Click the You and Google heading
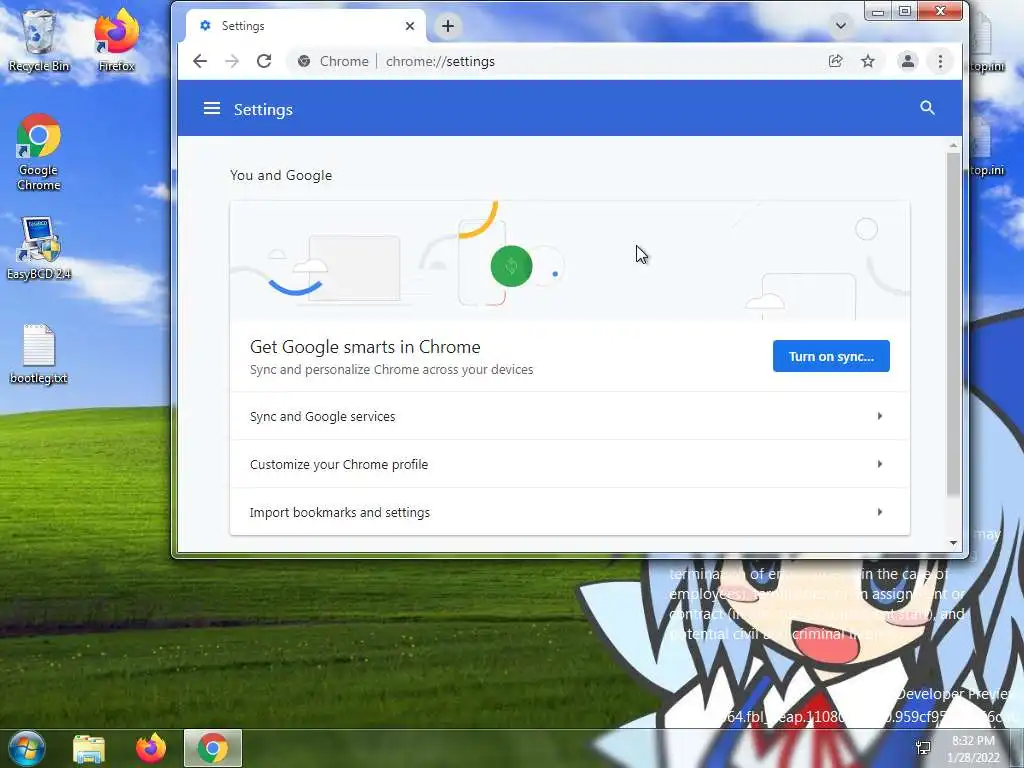This screenshot has width=1024, height=768. pos(281,175)
